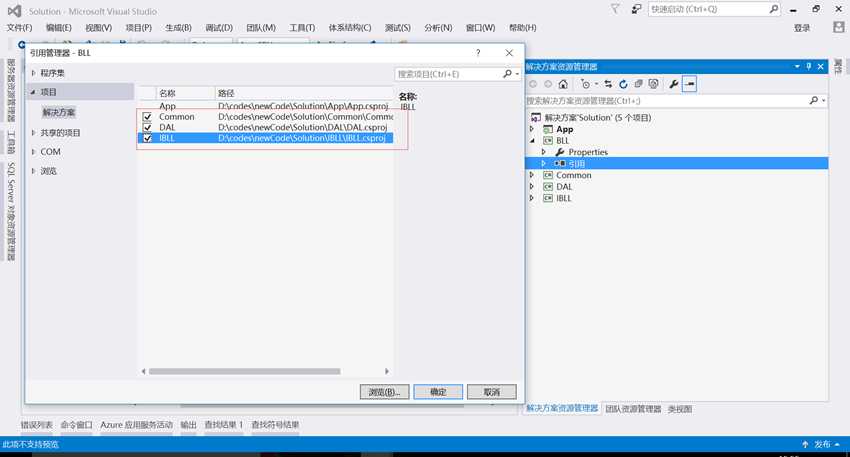Click the Sync with Active Document icon

608,84
